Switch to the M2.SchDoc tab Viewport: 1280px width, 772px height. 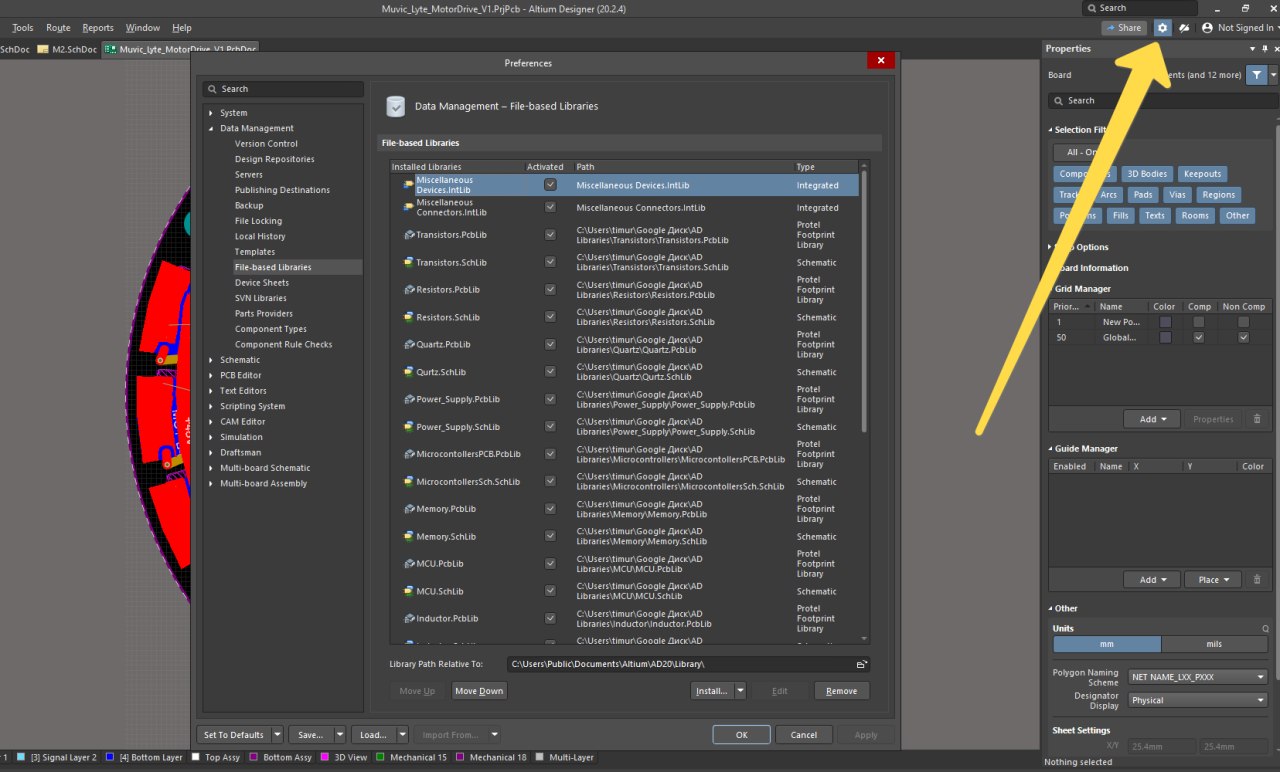[x=68, y=48]
